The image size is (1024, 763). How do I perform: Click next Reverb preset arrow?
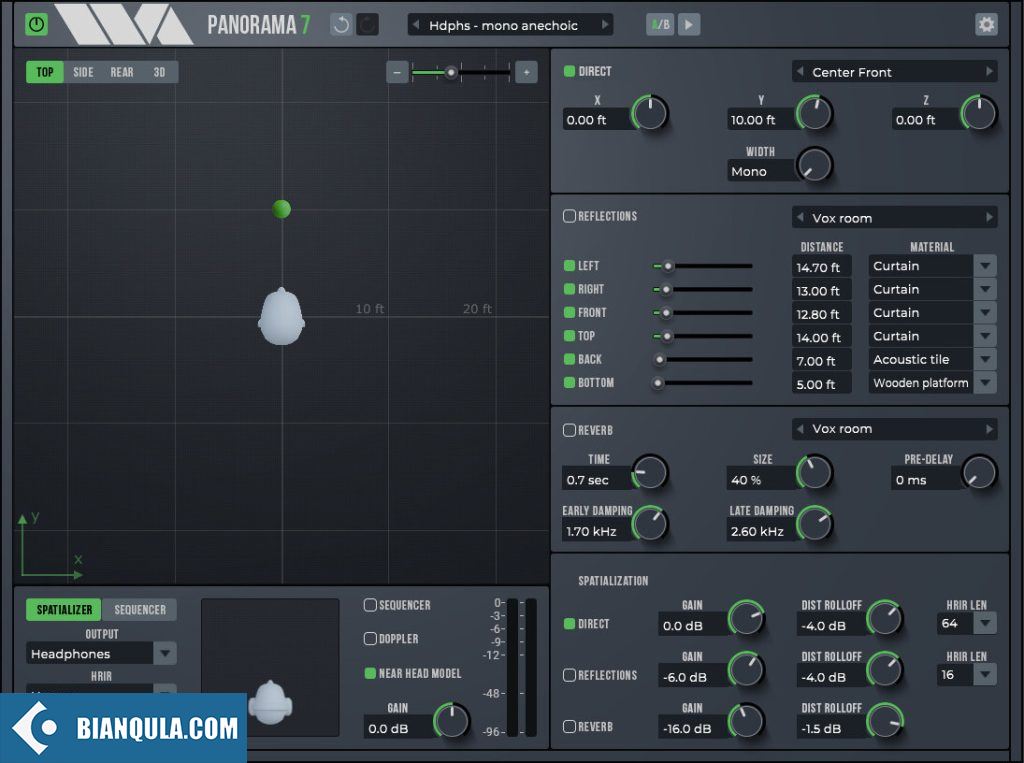(989, 429)
